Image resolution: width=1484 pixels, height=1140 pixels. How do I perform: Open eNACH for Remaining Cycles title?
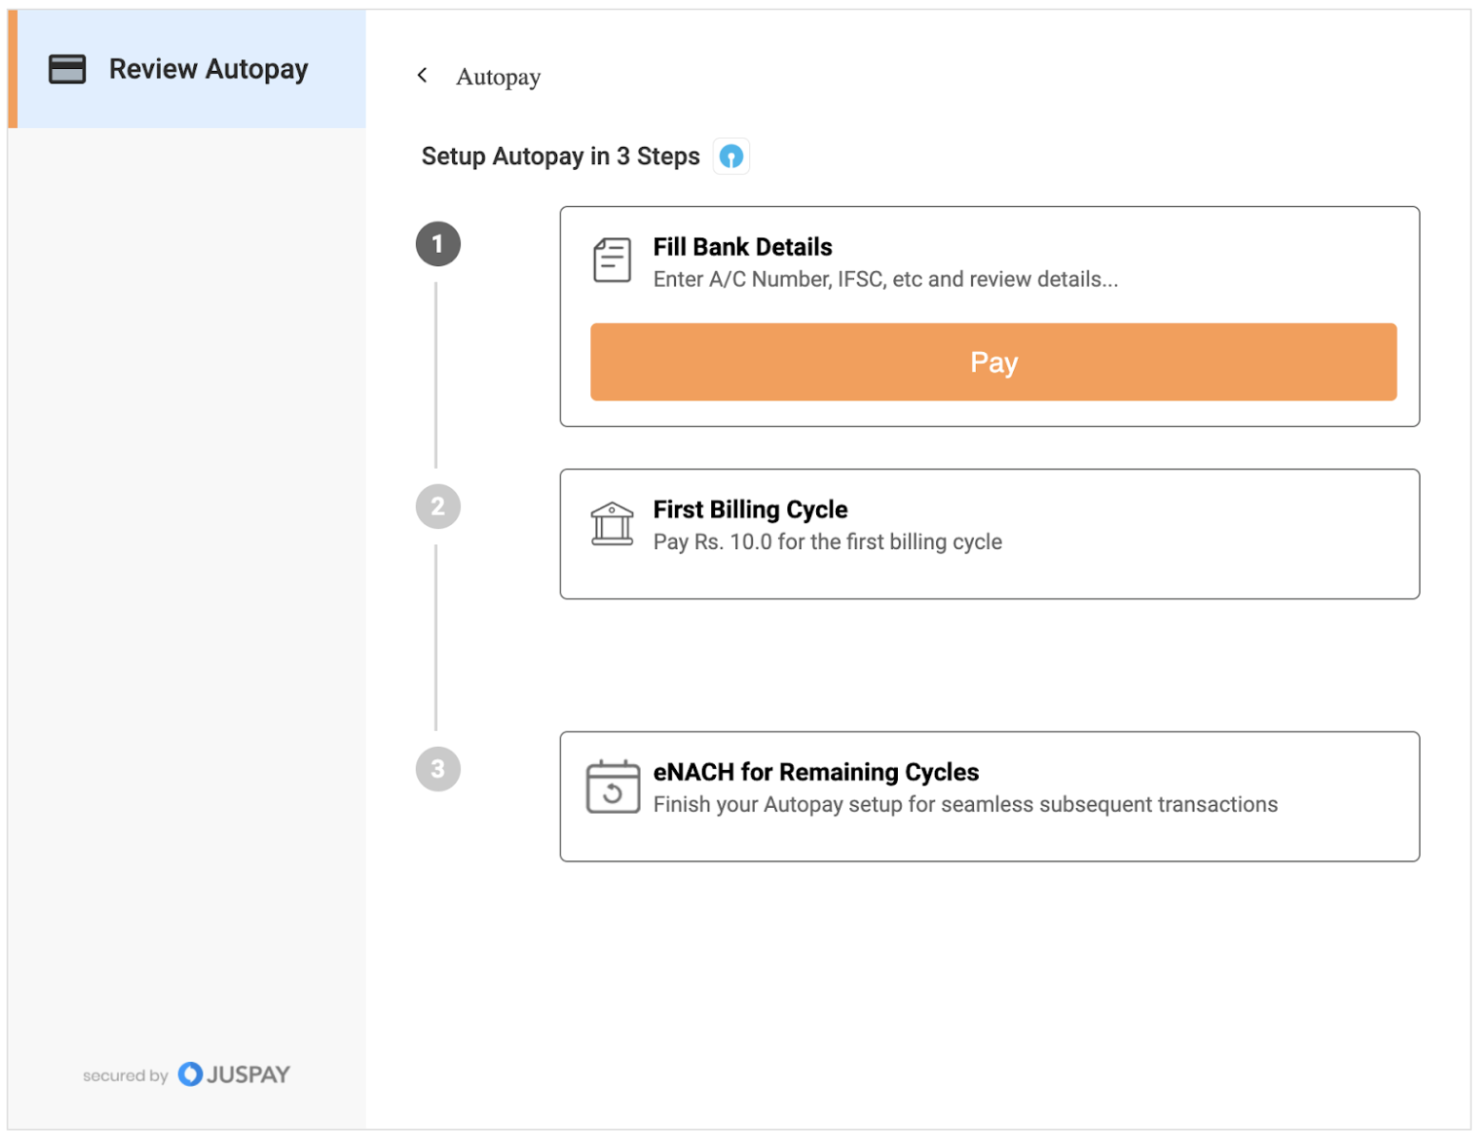pos(815,772)
